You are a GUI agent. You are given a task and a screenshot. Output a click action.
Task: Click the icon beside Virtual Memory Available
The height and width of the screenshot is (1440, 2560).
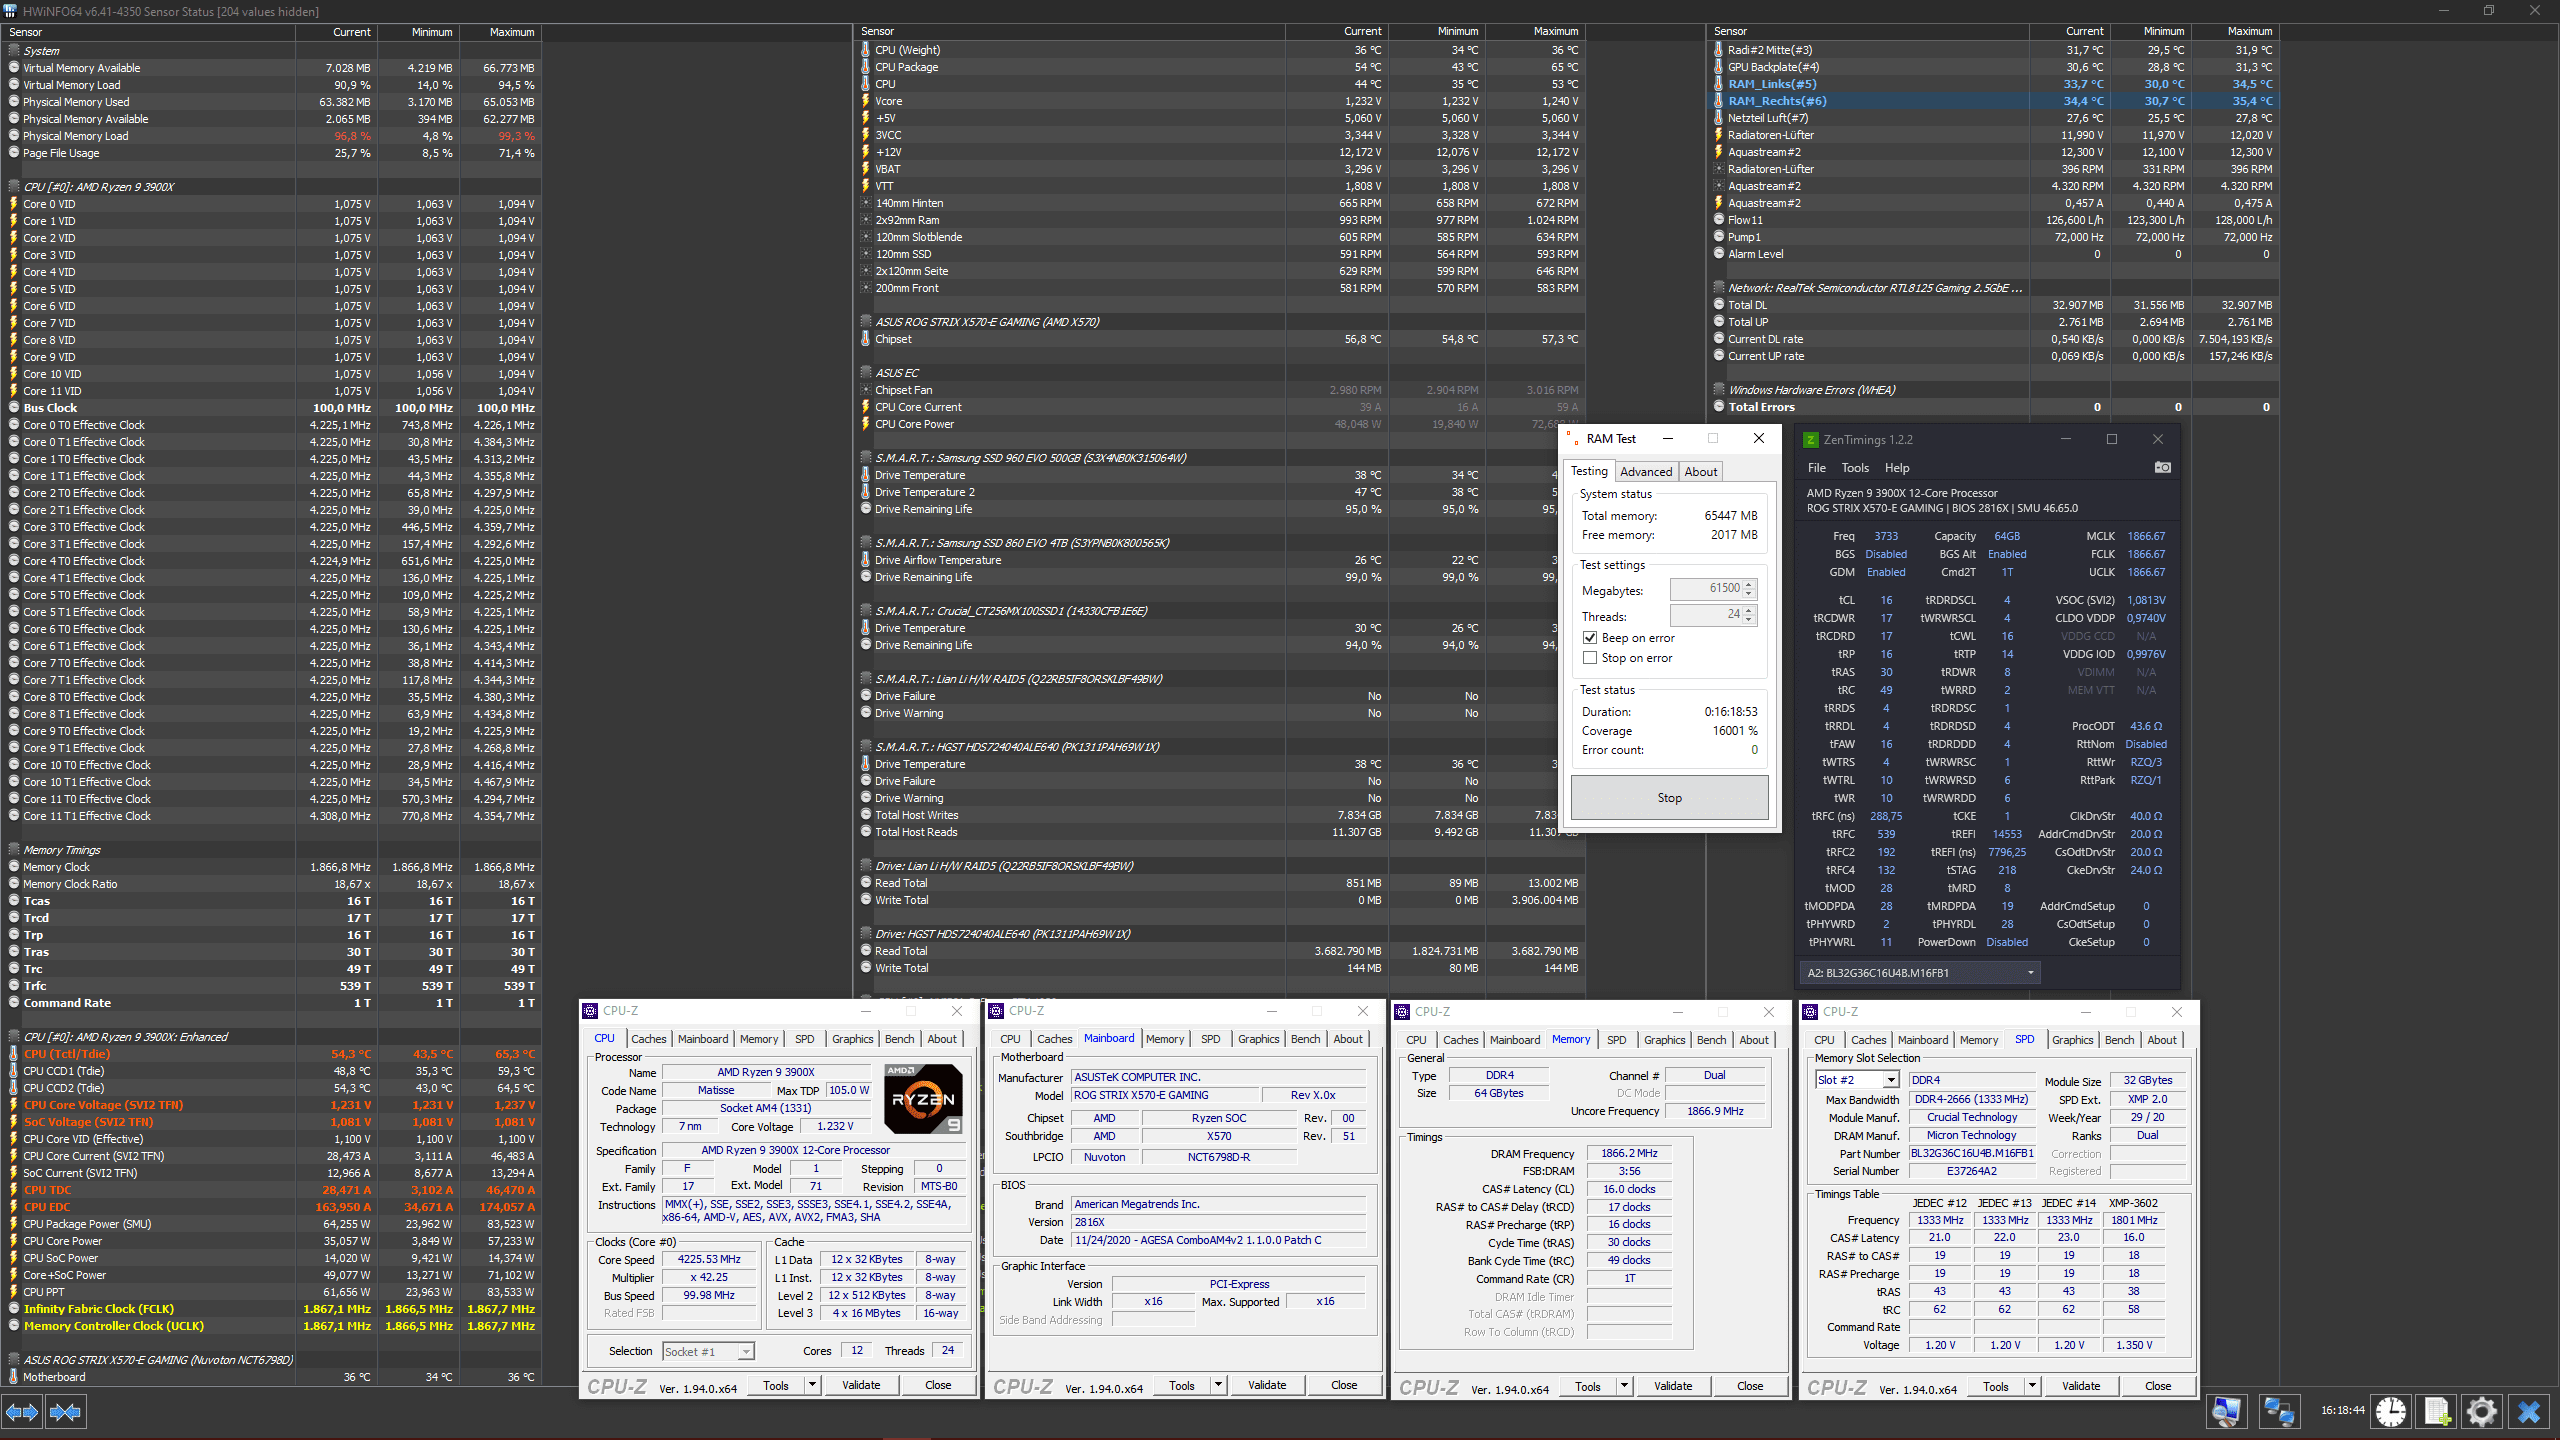14,68
